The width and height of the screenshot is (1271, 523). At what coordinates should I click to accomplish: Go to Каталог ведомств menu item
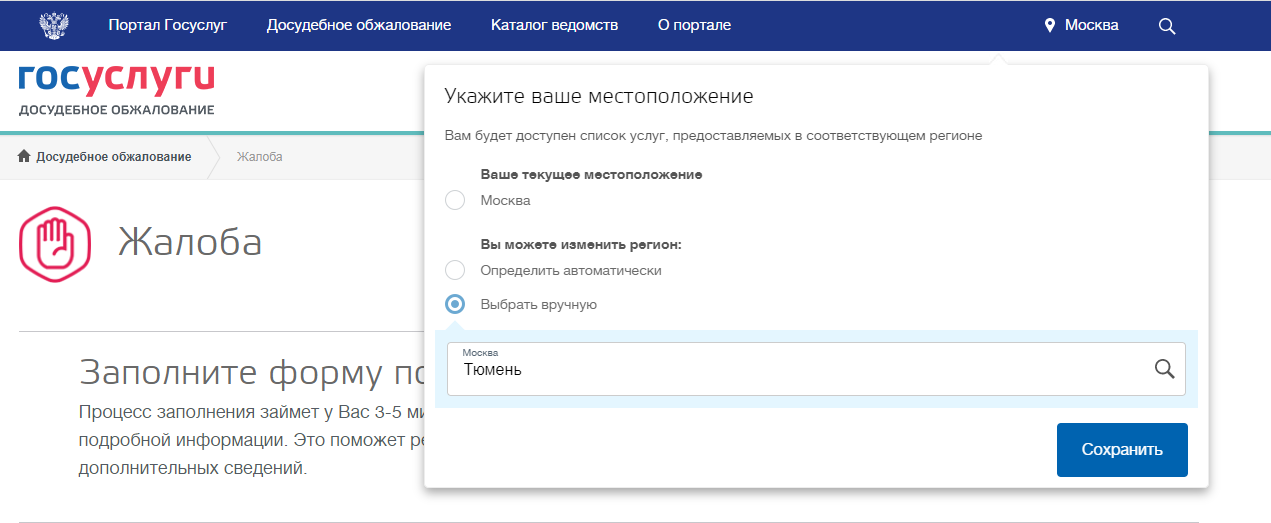pyautogui.click(x=554, y=26)
